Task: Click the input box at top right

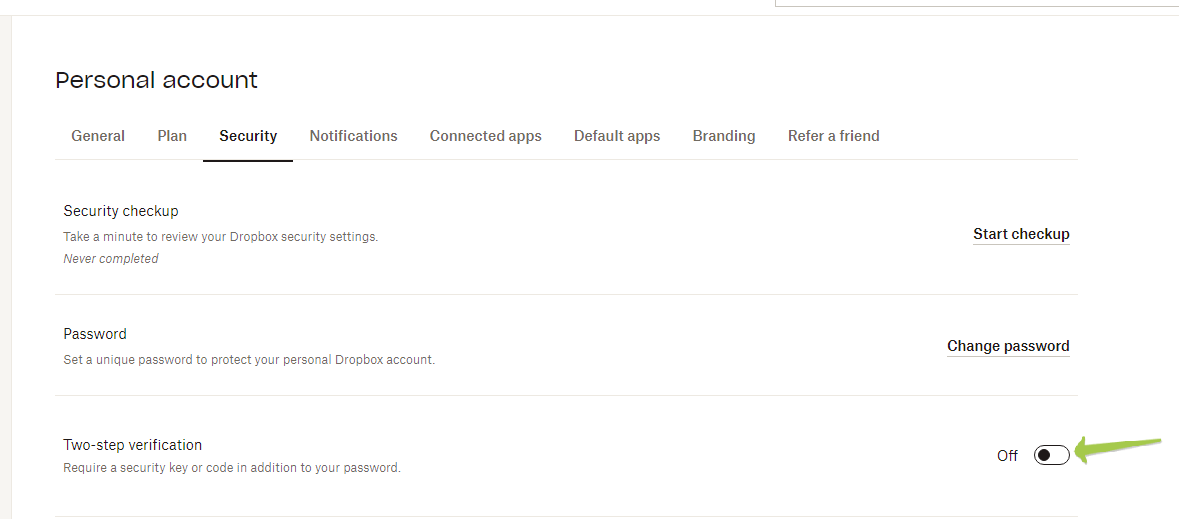Action: pos(977,3)
